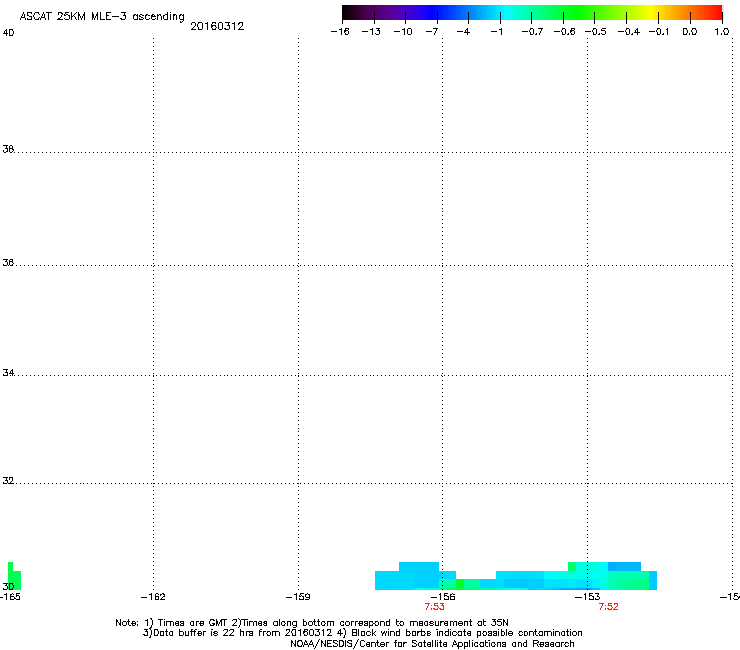Click the date label 20160312
This screenshot has width=740, height=650.
coord(217,26)
